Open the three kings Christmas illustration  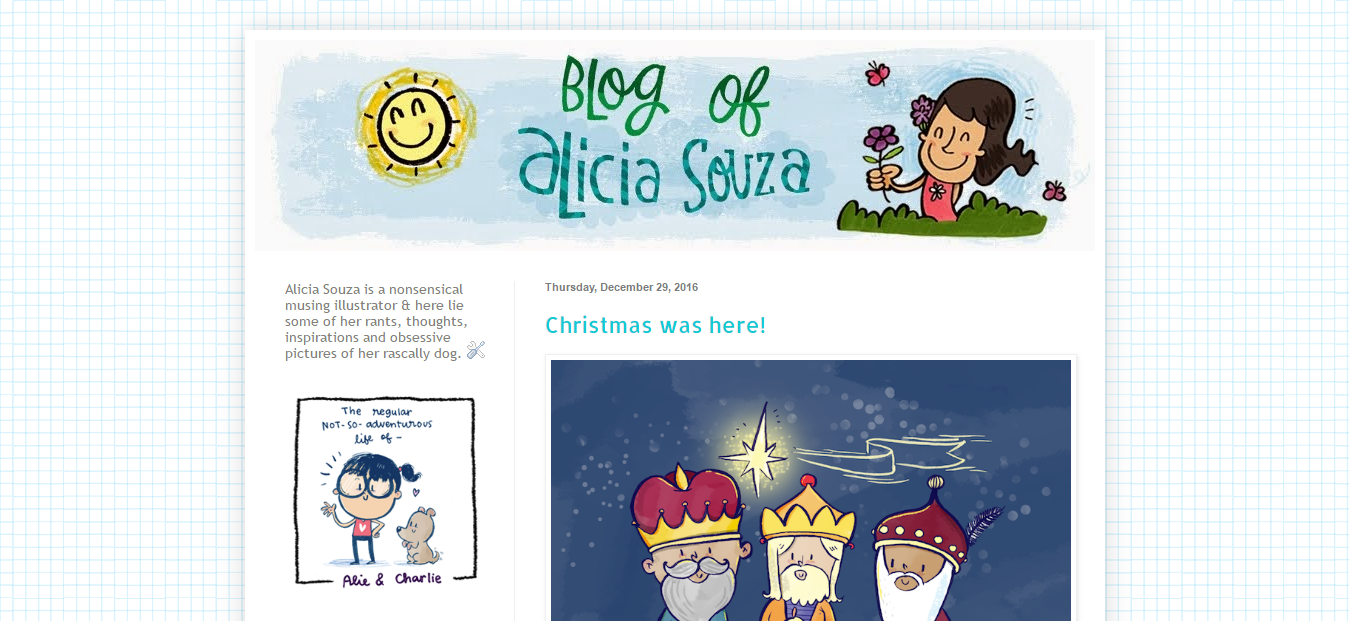point(811,490)
